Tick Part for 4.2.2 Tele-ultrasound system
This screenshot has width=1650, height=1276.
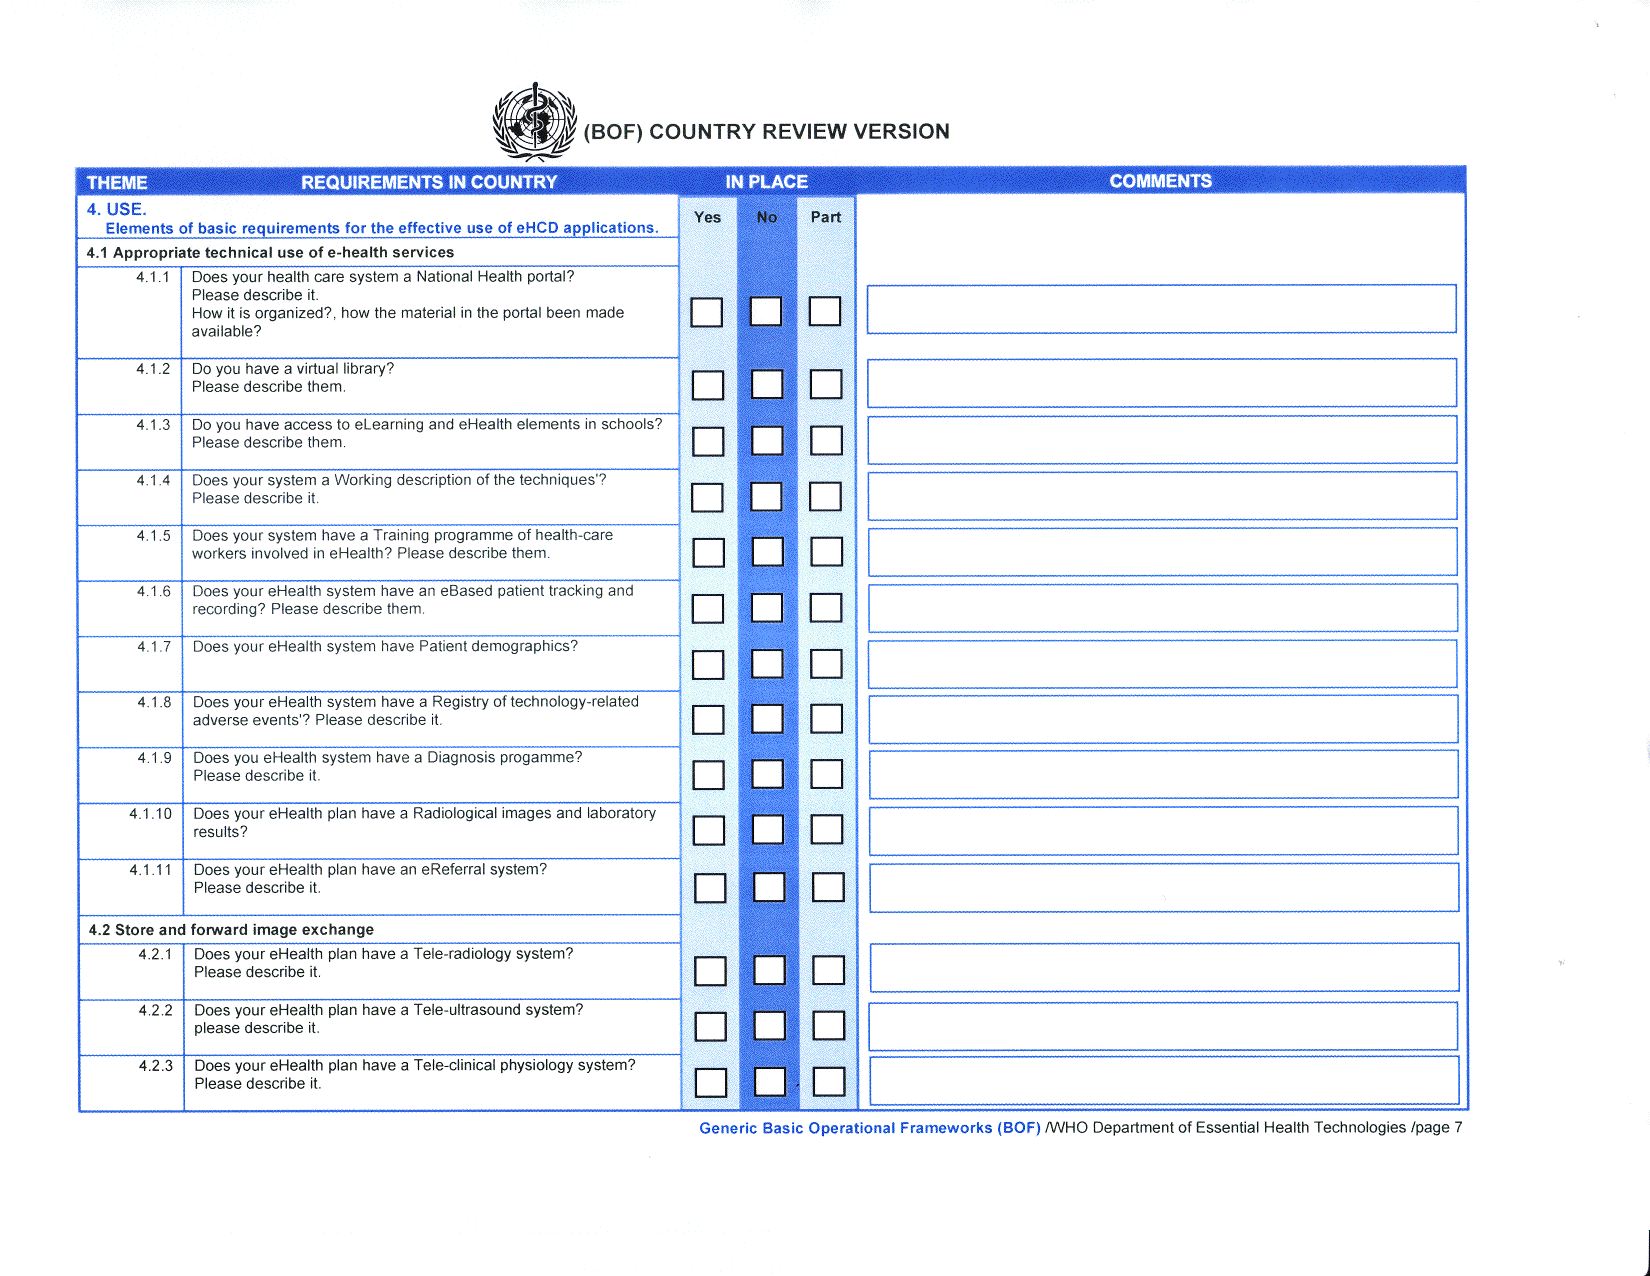coord(828,1027)
